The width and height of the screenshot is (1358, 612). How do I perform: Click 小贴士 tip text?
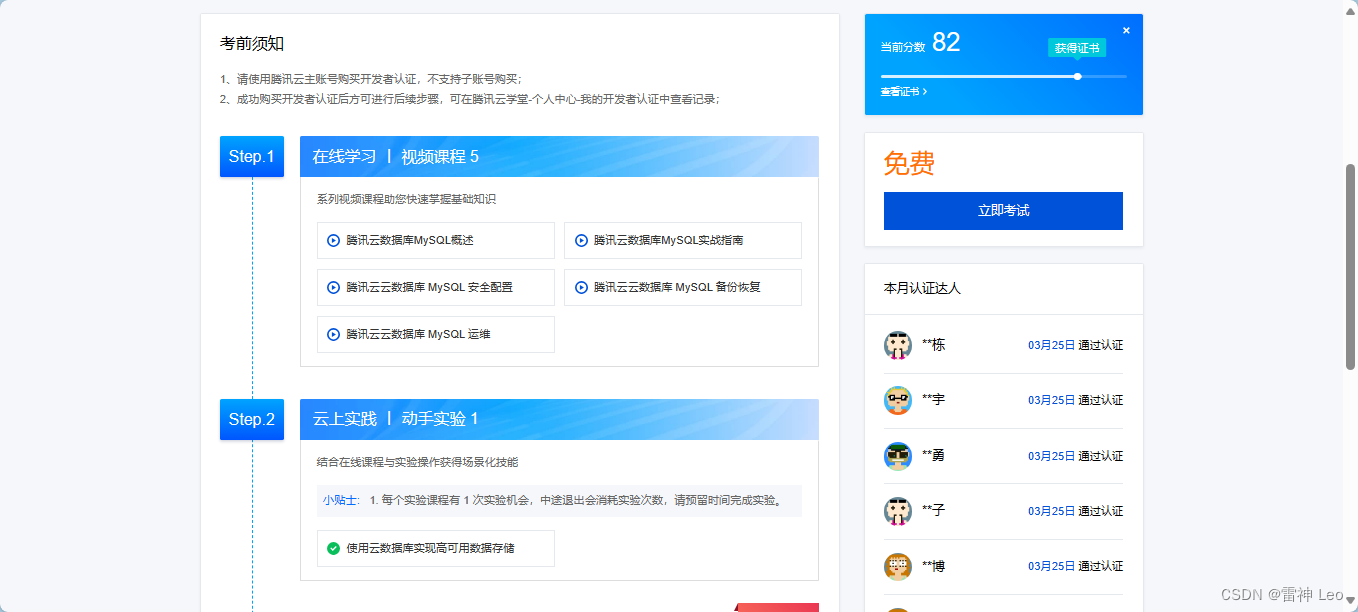(x=340, y=500)
